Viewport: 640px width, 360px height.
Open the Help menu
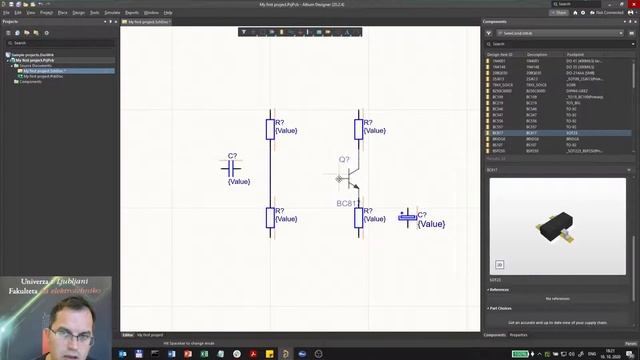coord(168,13)
